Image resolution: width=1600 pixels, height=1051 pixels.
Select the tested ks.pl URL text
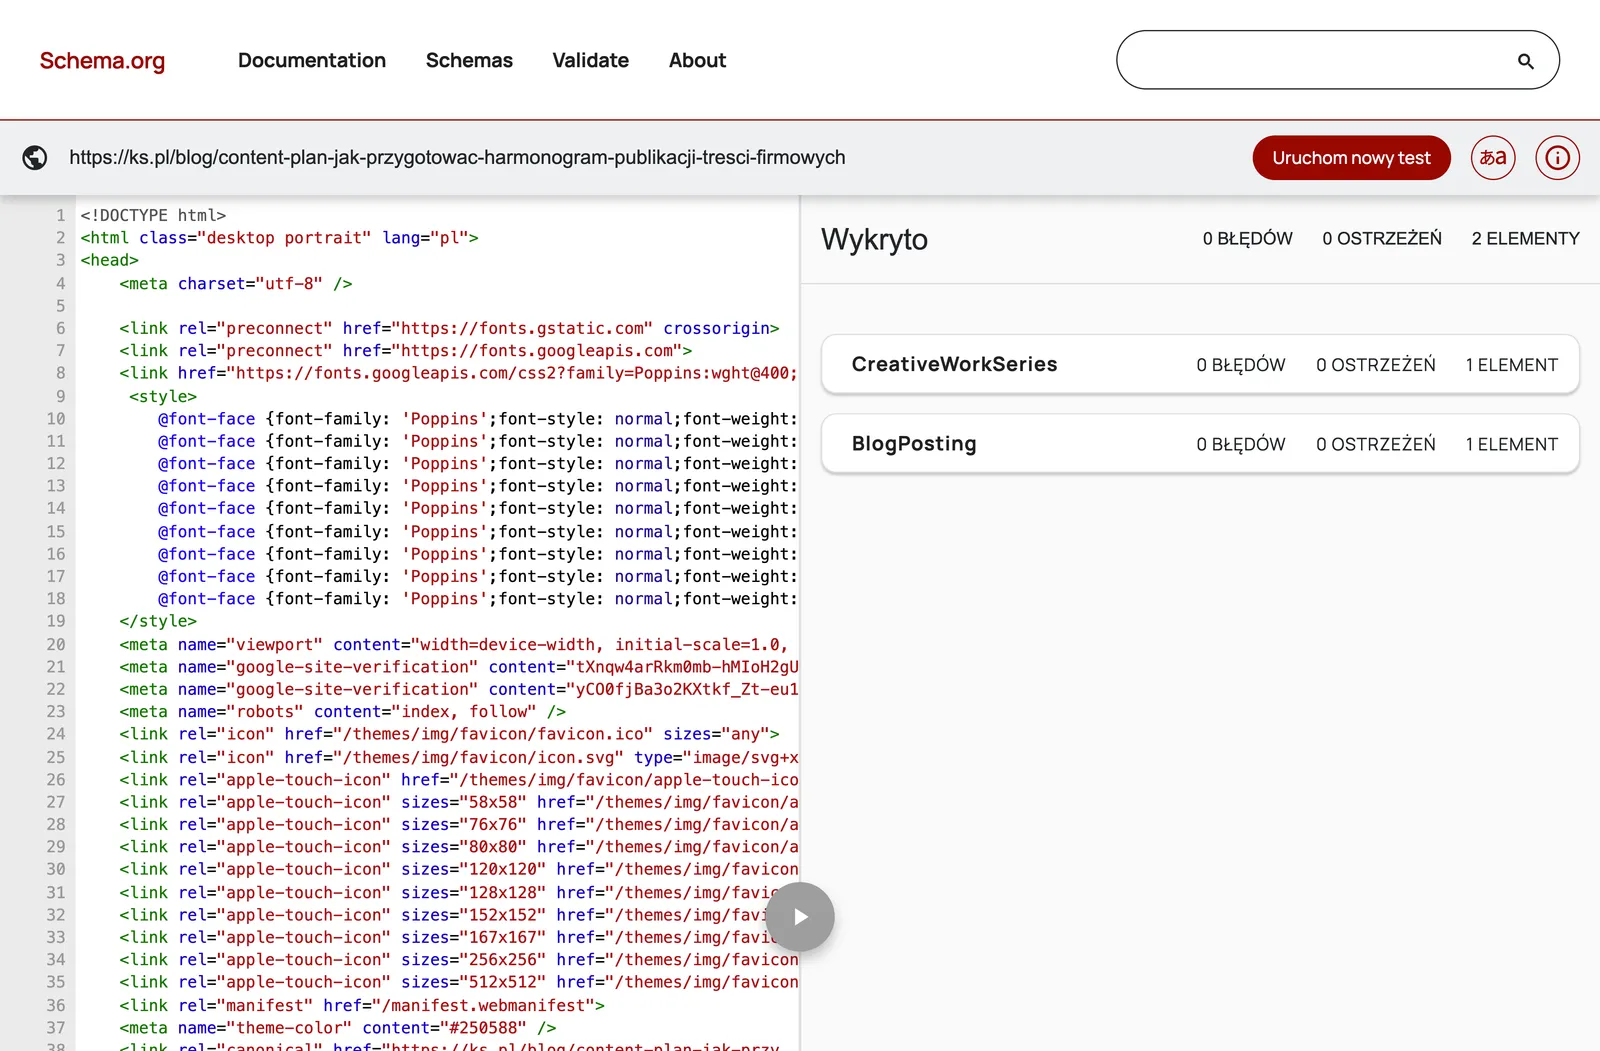point(457,158)
